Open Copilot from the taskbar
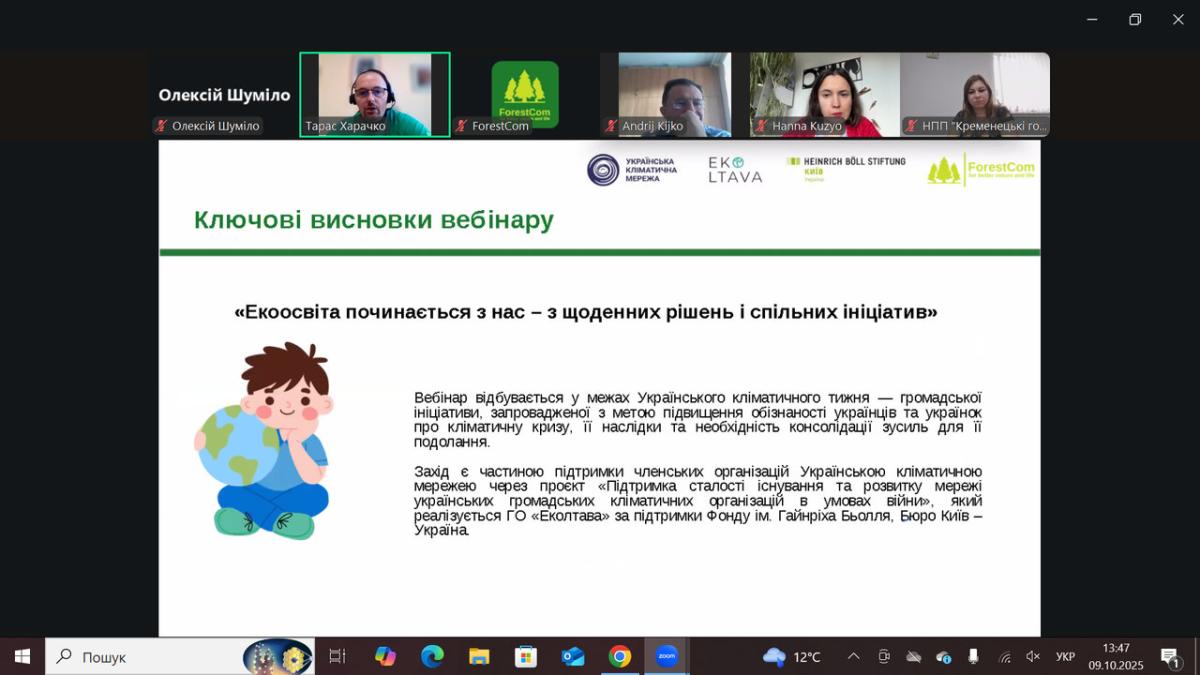 point(385,656)
